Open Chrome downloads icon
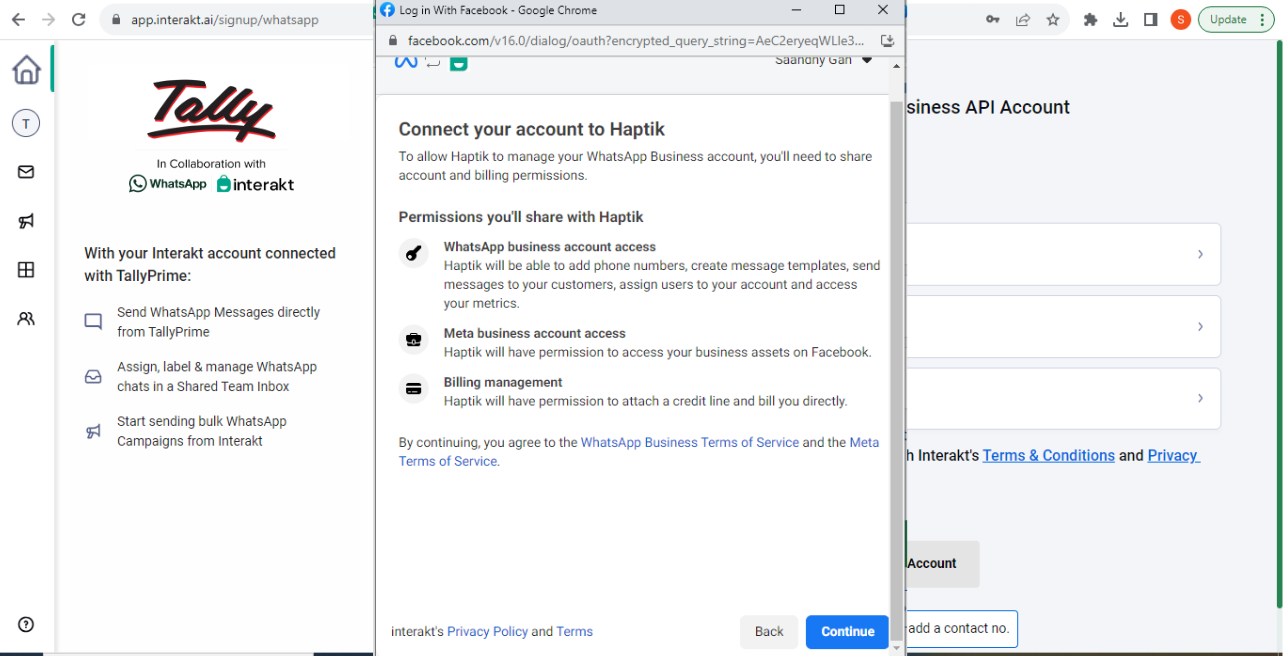The width and height of the screenshot is (1286, 656). [x=1121, y=19]
